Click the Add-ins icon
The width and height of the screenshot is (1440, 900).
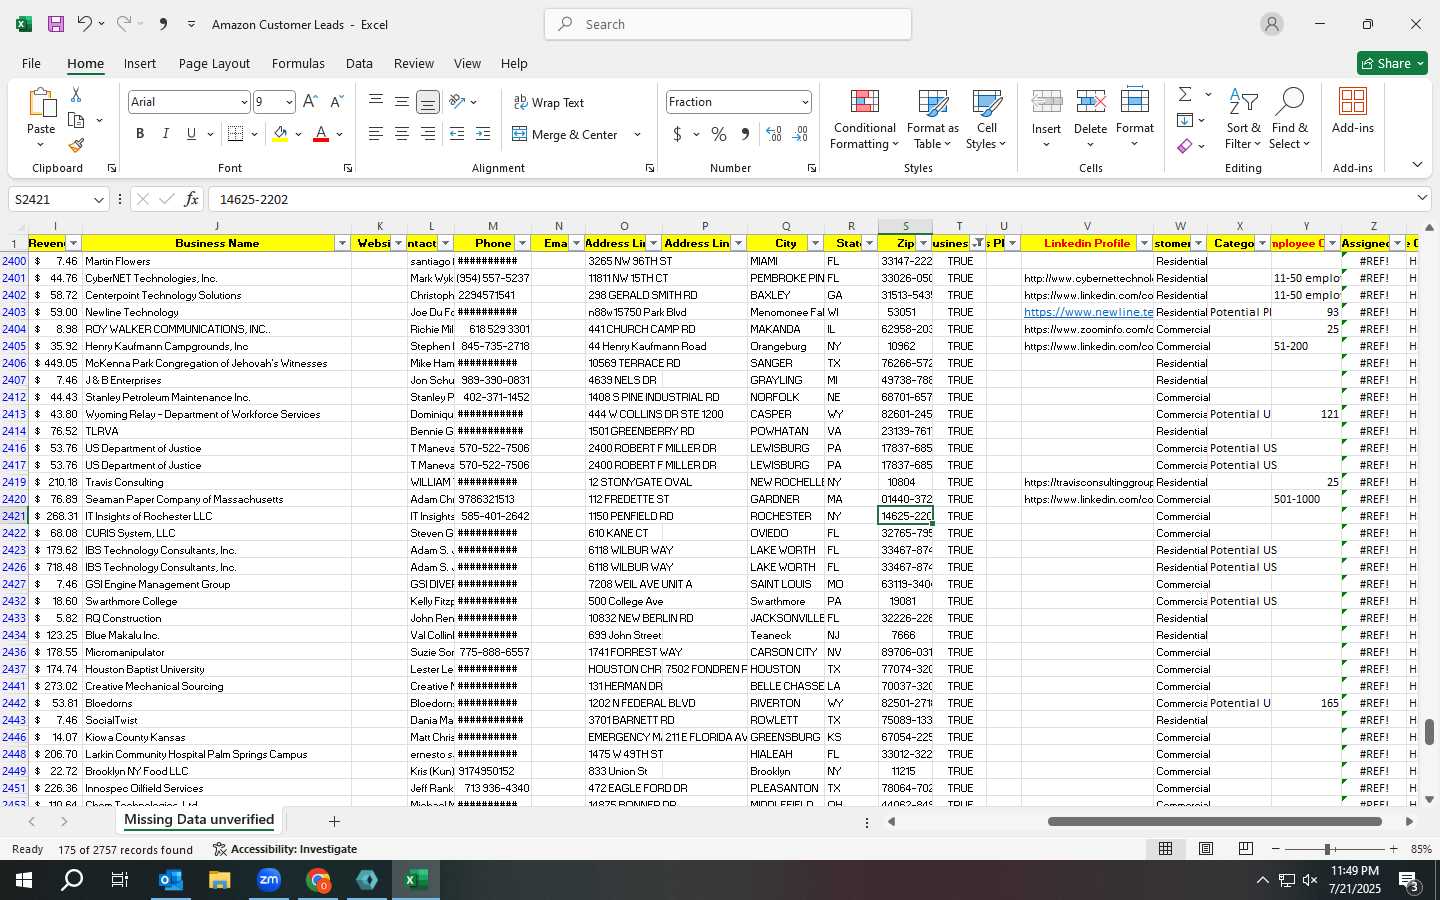tap(1353, 111)
